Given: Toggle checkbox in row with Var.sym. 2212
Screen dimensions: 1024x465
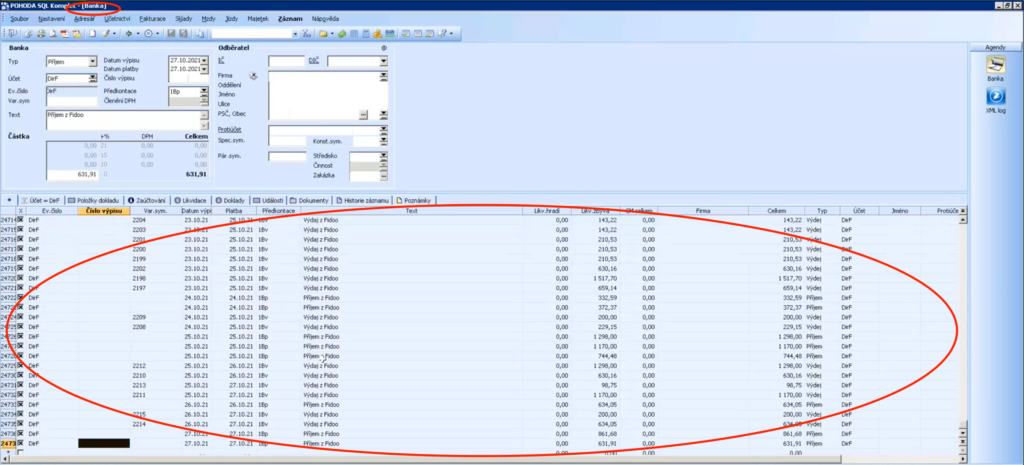Looking at the screenshot, I should [x=20, y=366].
